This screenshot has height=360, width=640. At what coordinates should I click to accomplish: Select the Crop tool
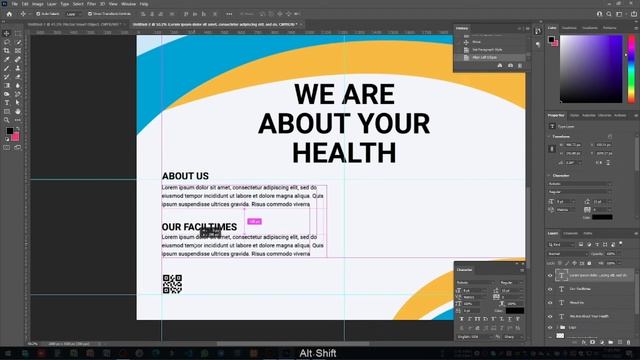[7, 51]
